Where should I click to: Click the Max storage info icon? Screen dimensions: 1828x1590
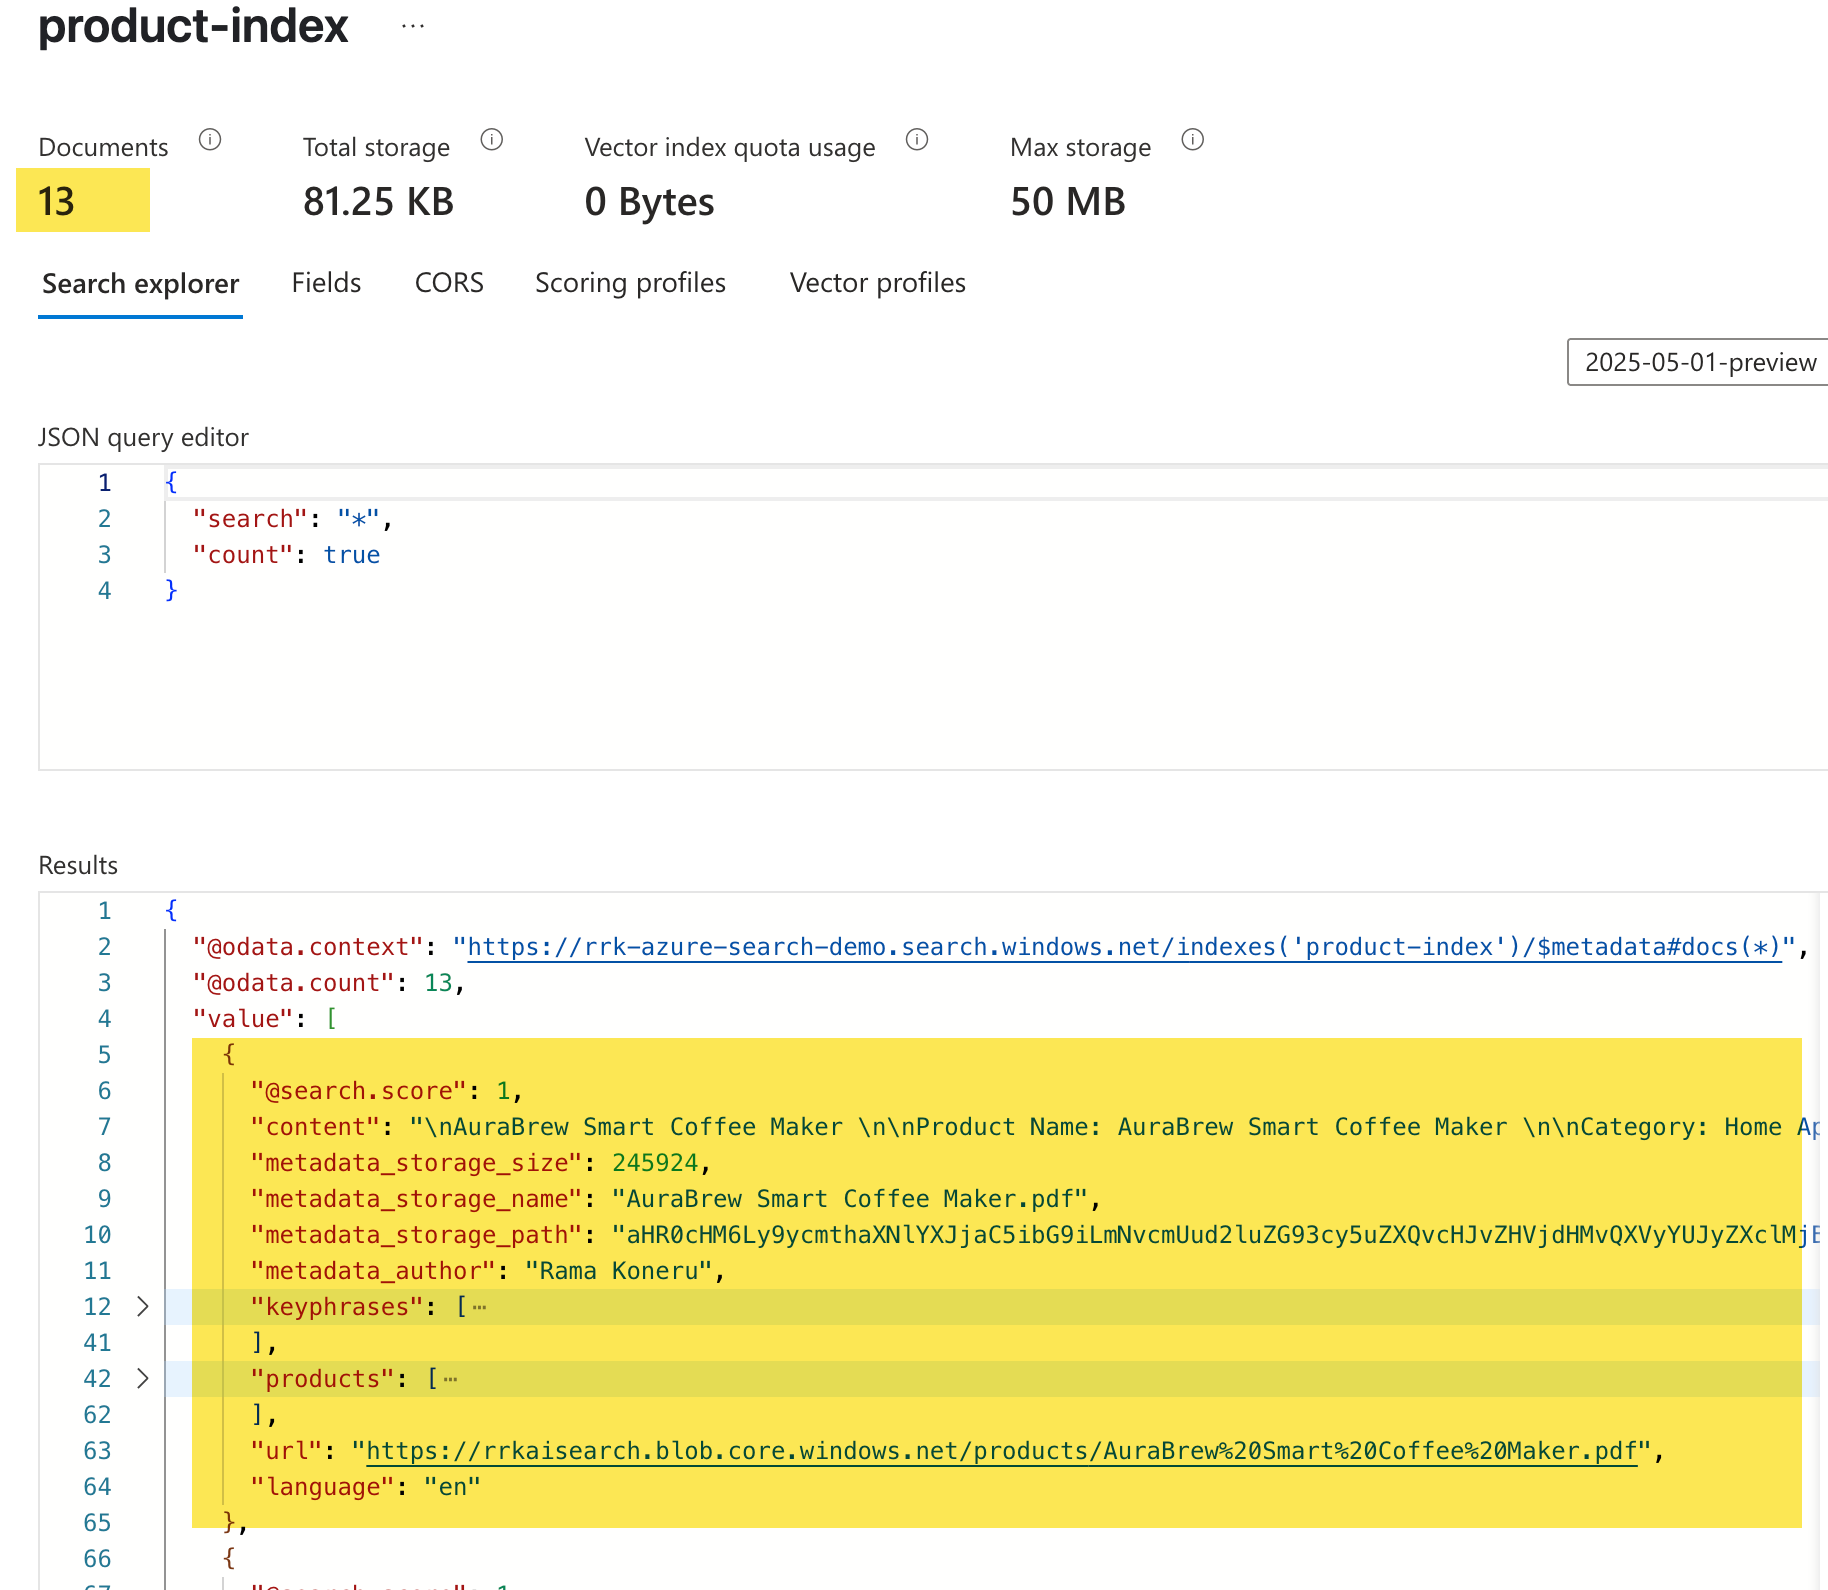1193,140
